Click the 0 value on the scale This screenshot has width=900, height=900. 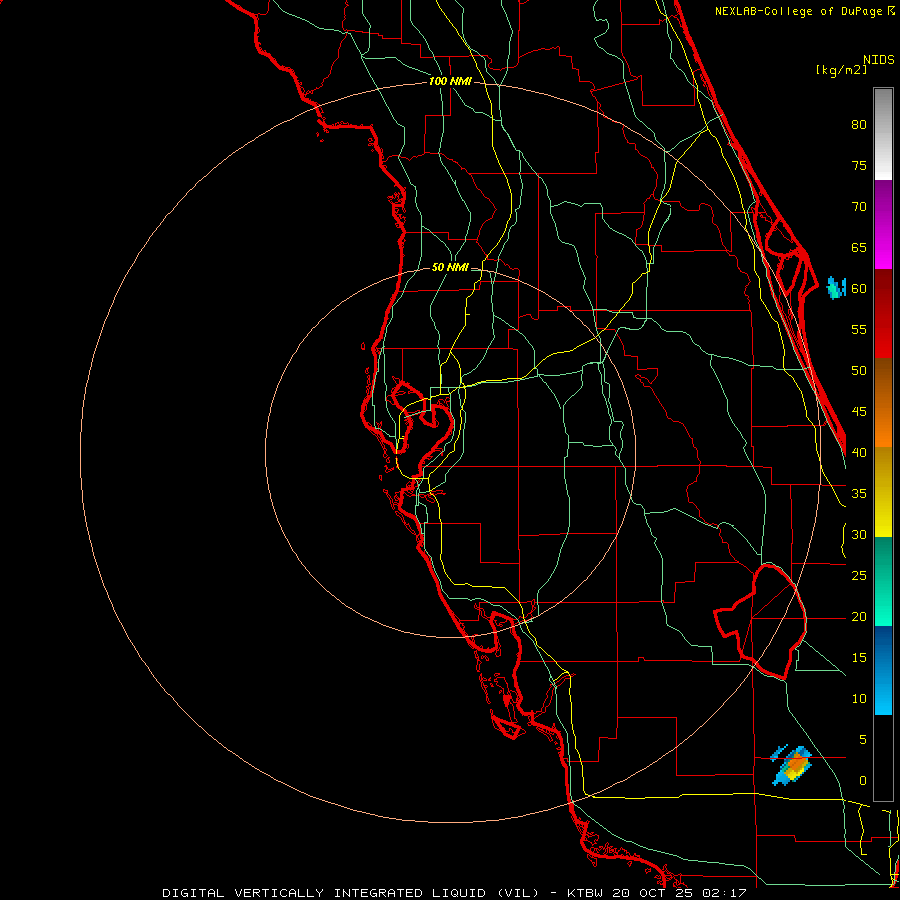coord(863,781)
